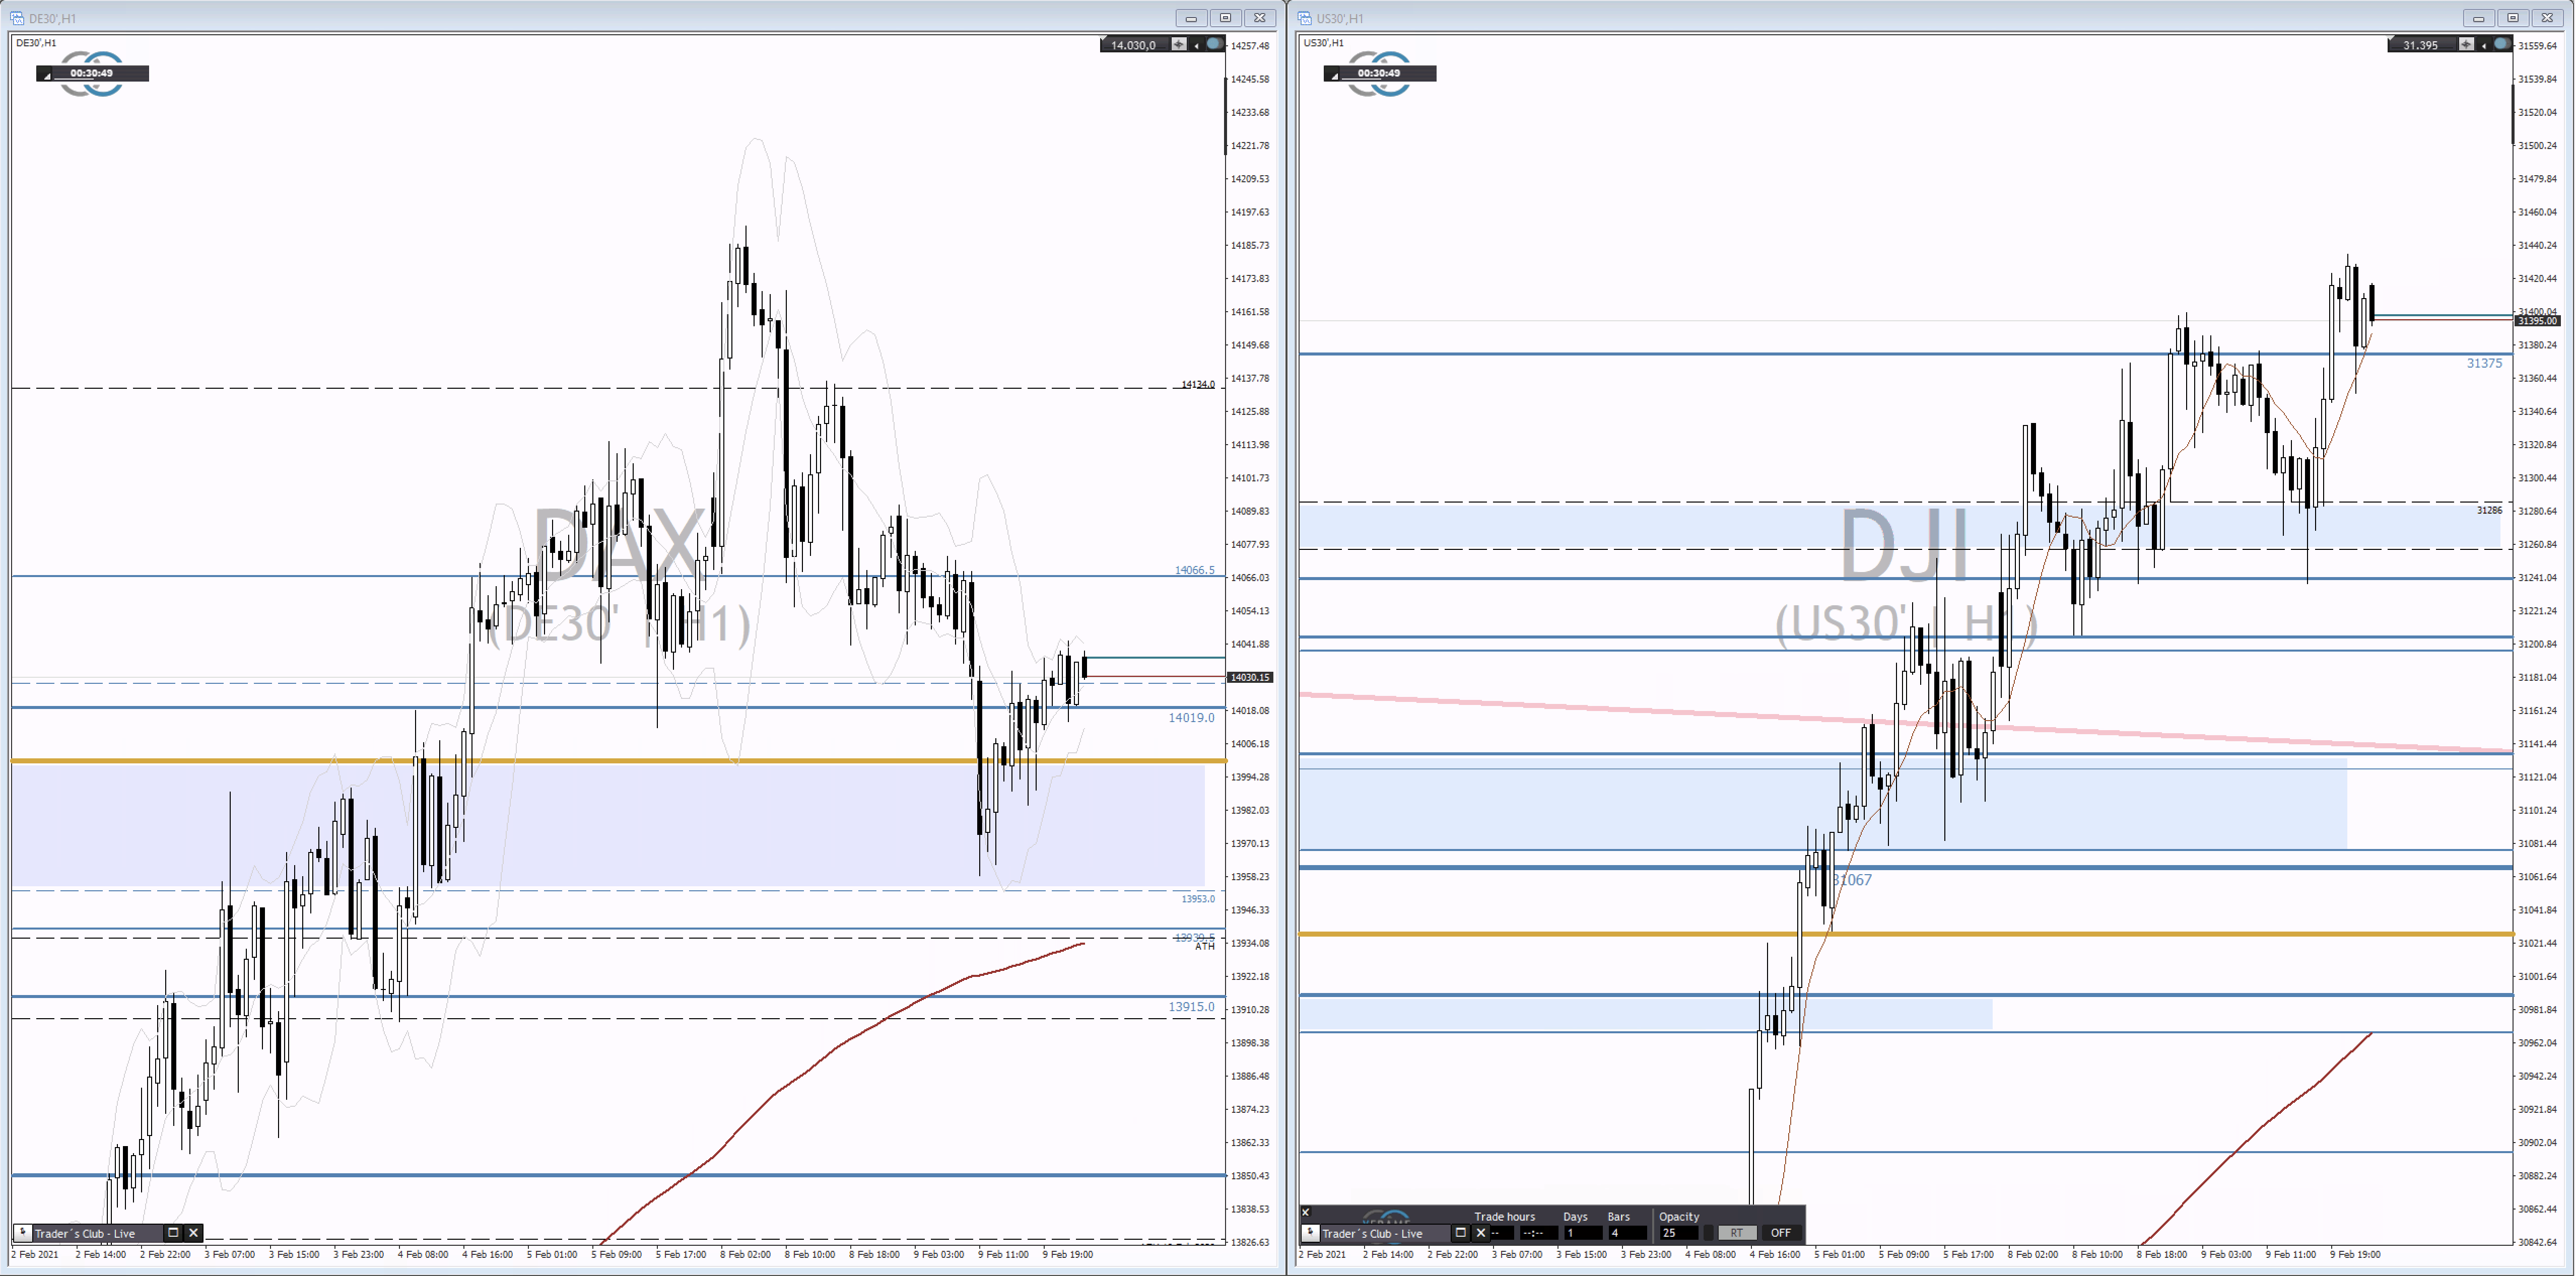Click the 31286 label on the DJI chart
This screenshot has height=1276, width=2576.
pos(2489,510)
